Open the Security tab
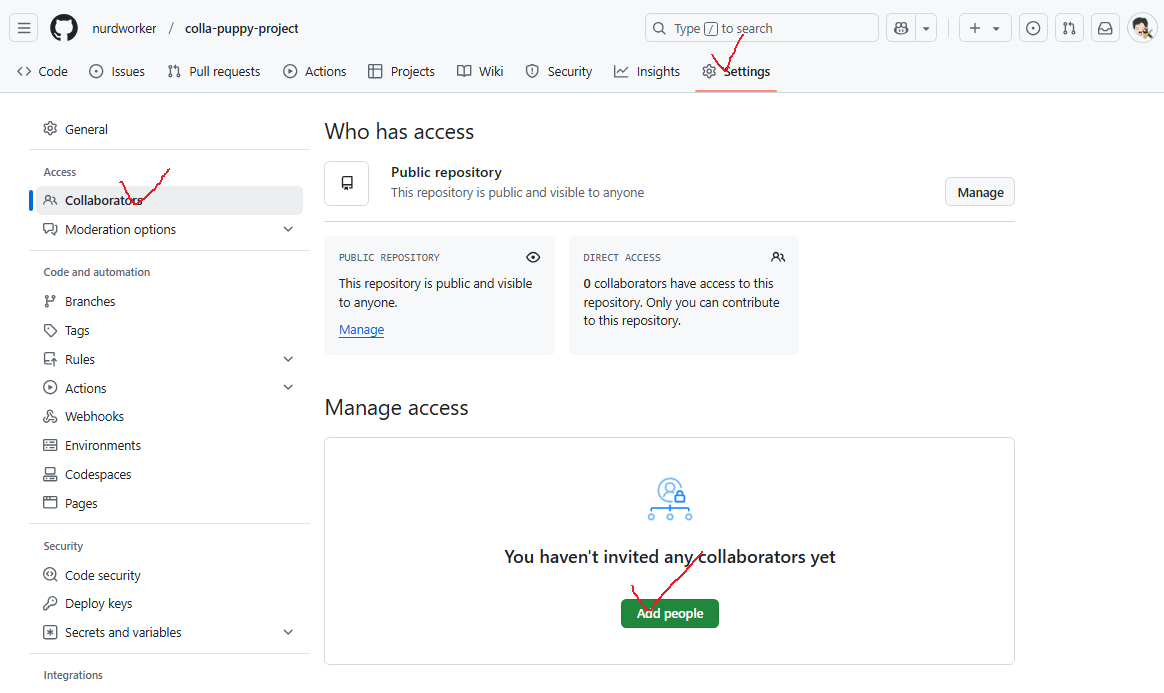1164x693 pixels. [559, 71]
